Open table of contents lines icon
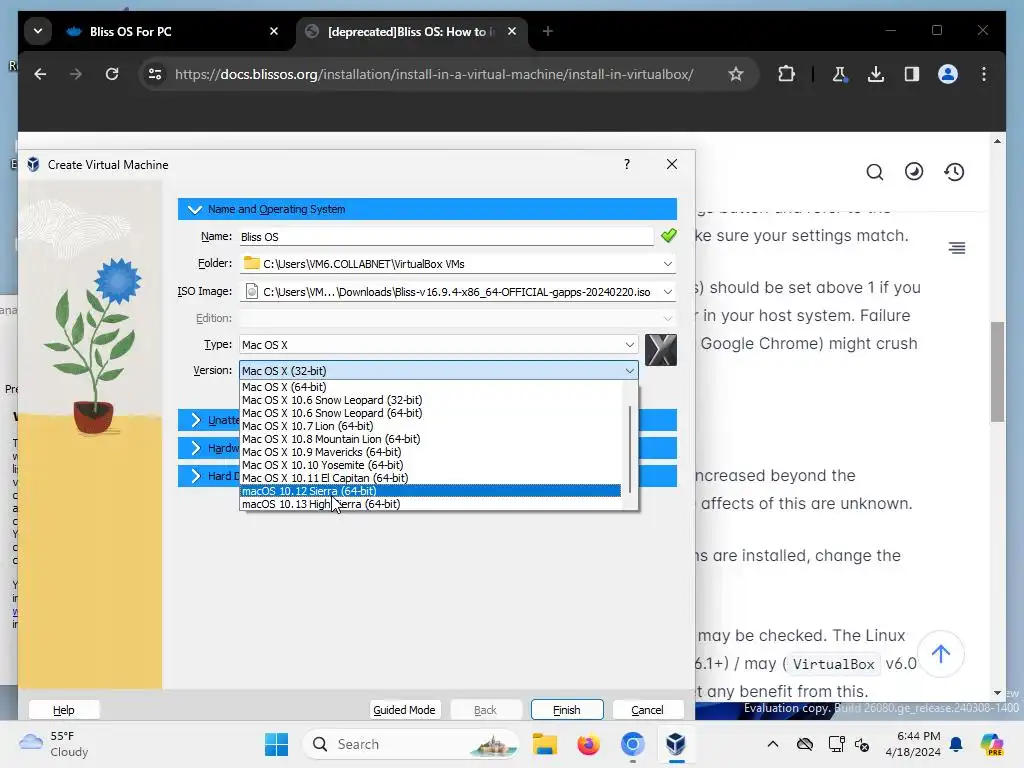 click(957, 248)
